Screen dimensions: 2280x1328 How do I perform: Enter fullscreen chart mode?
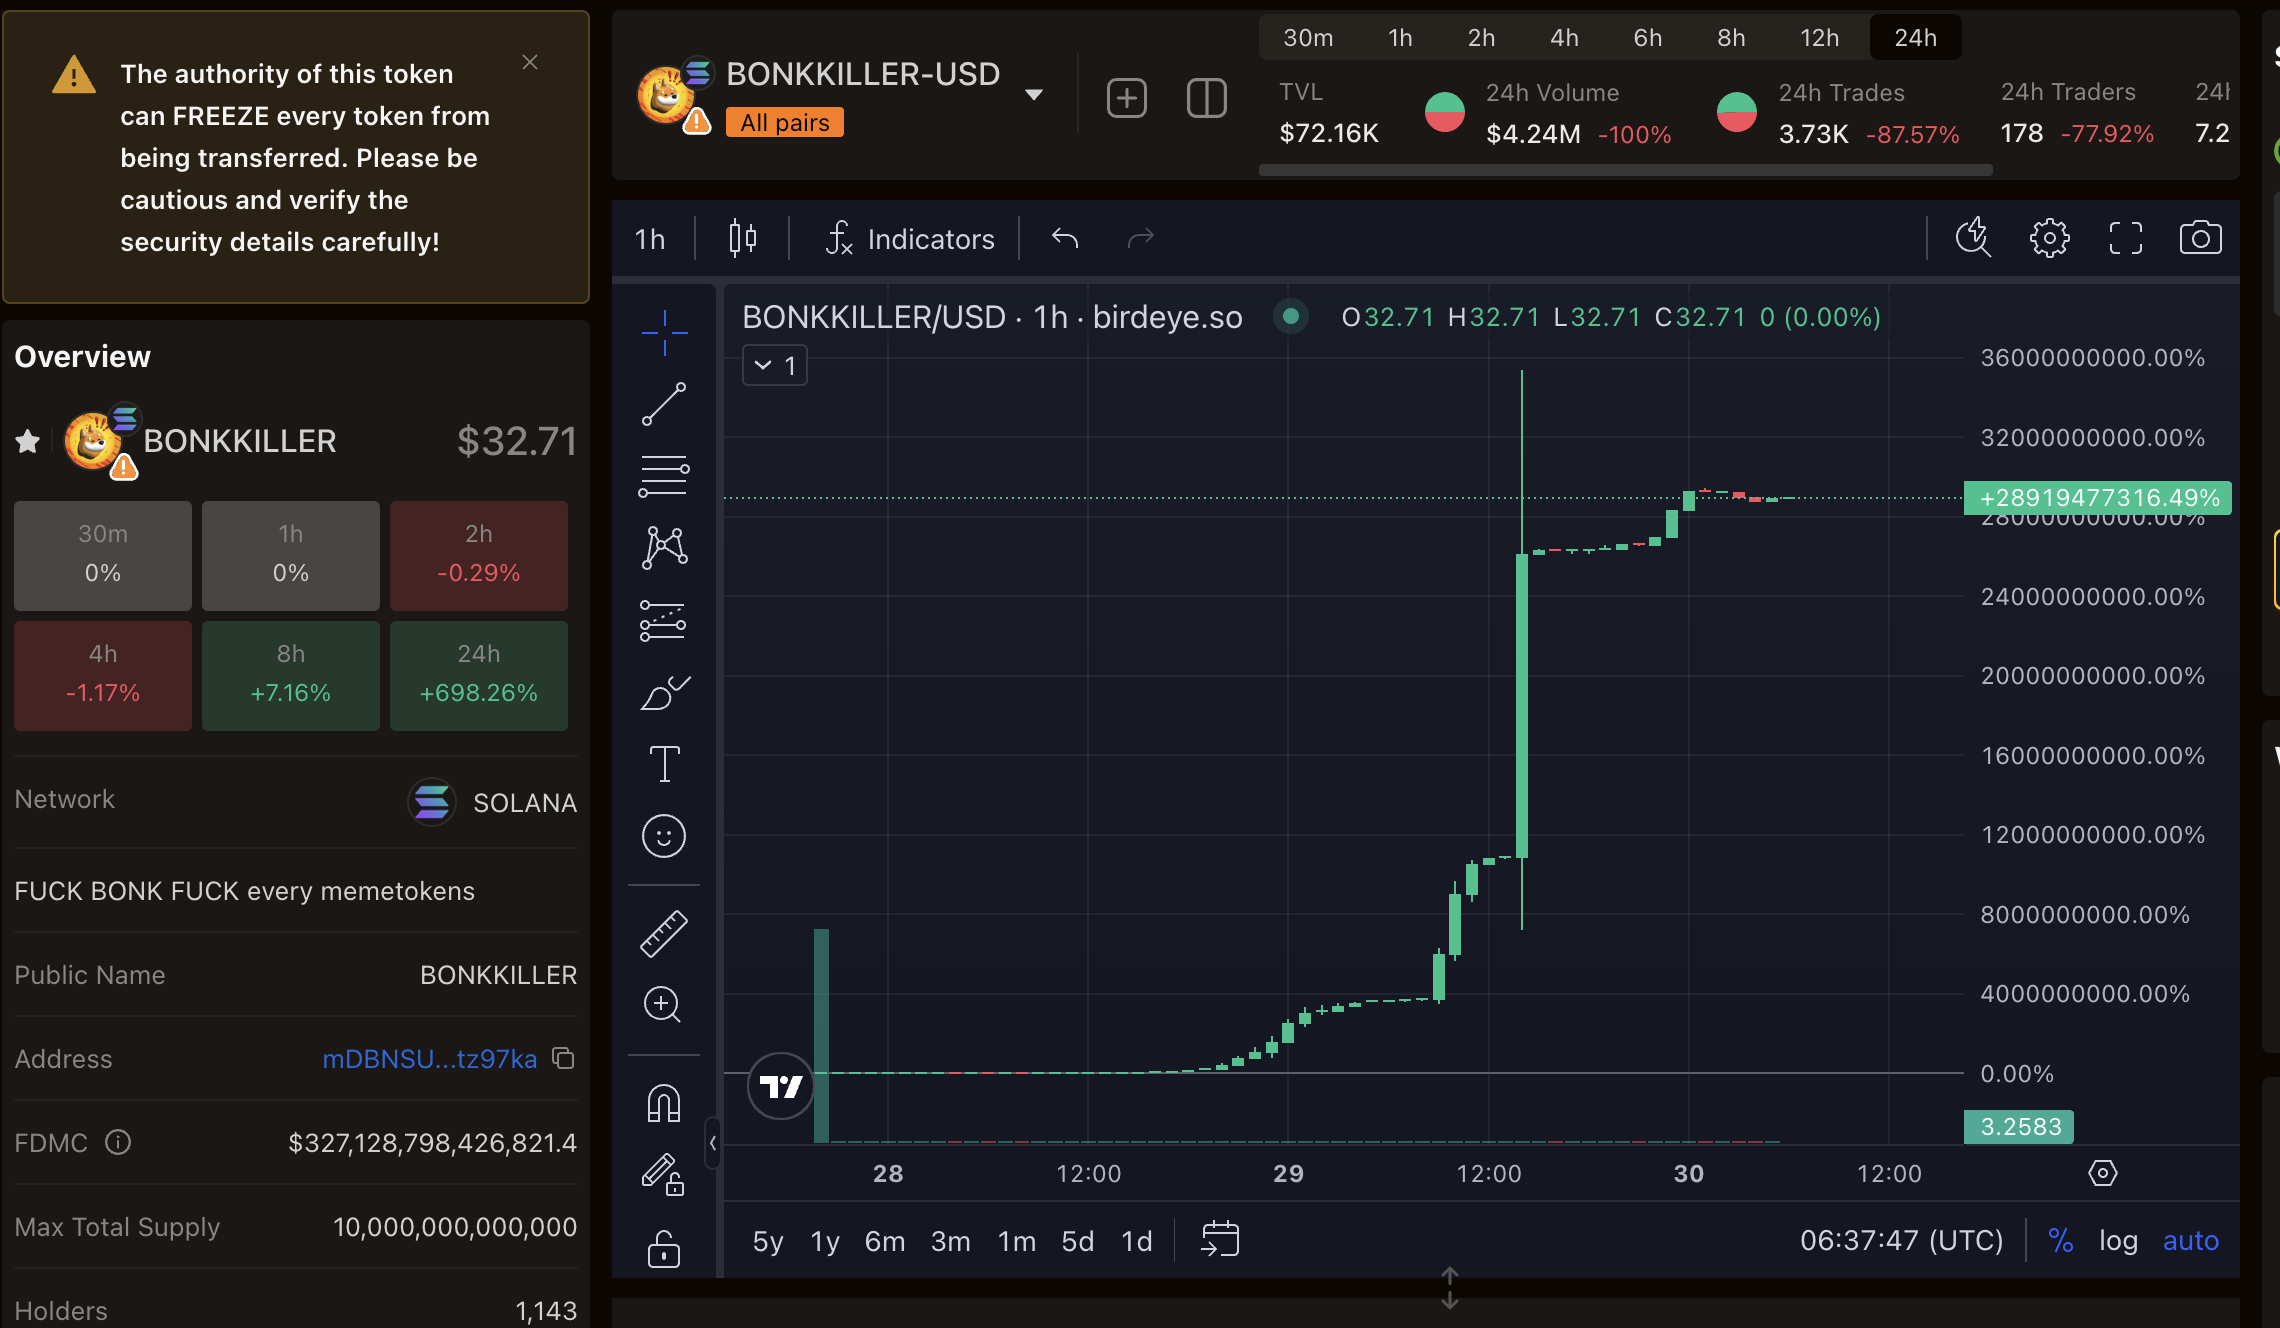(x=2125, y=238)
